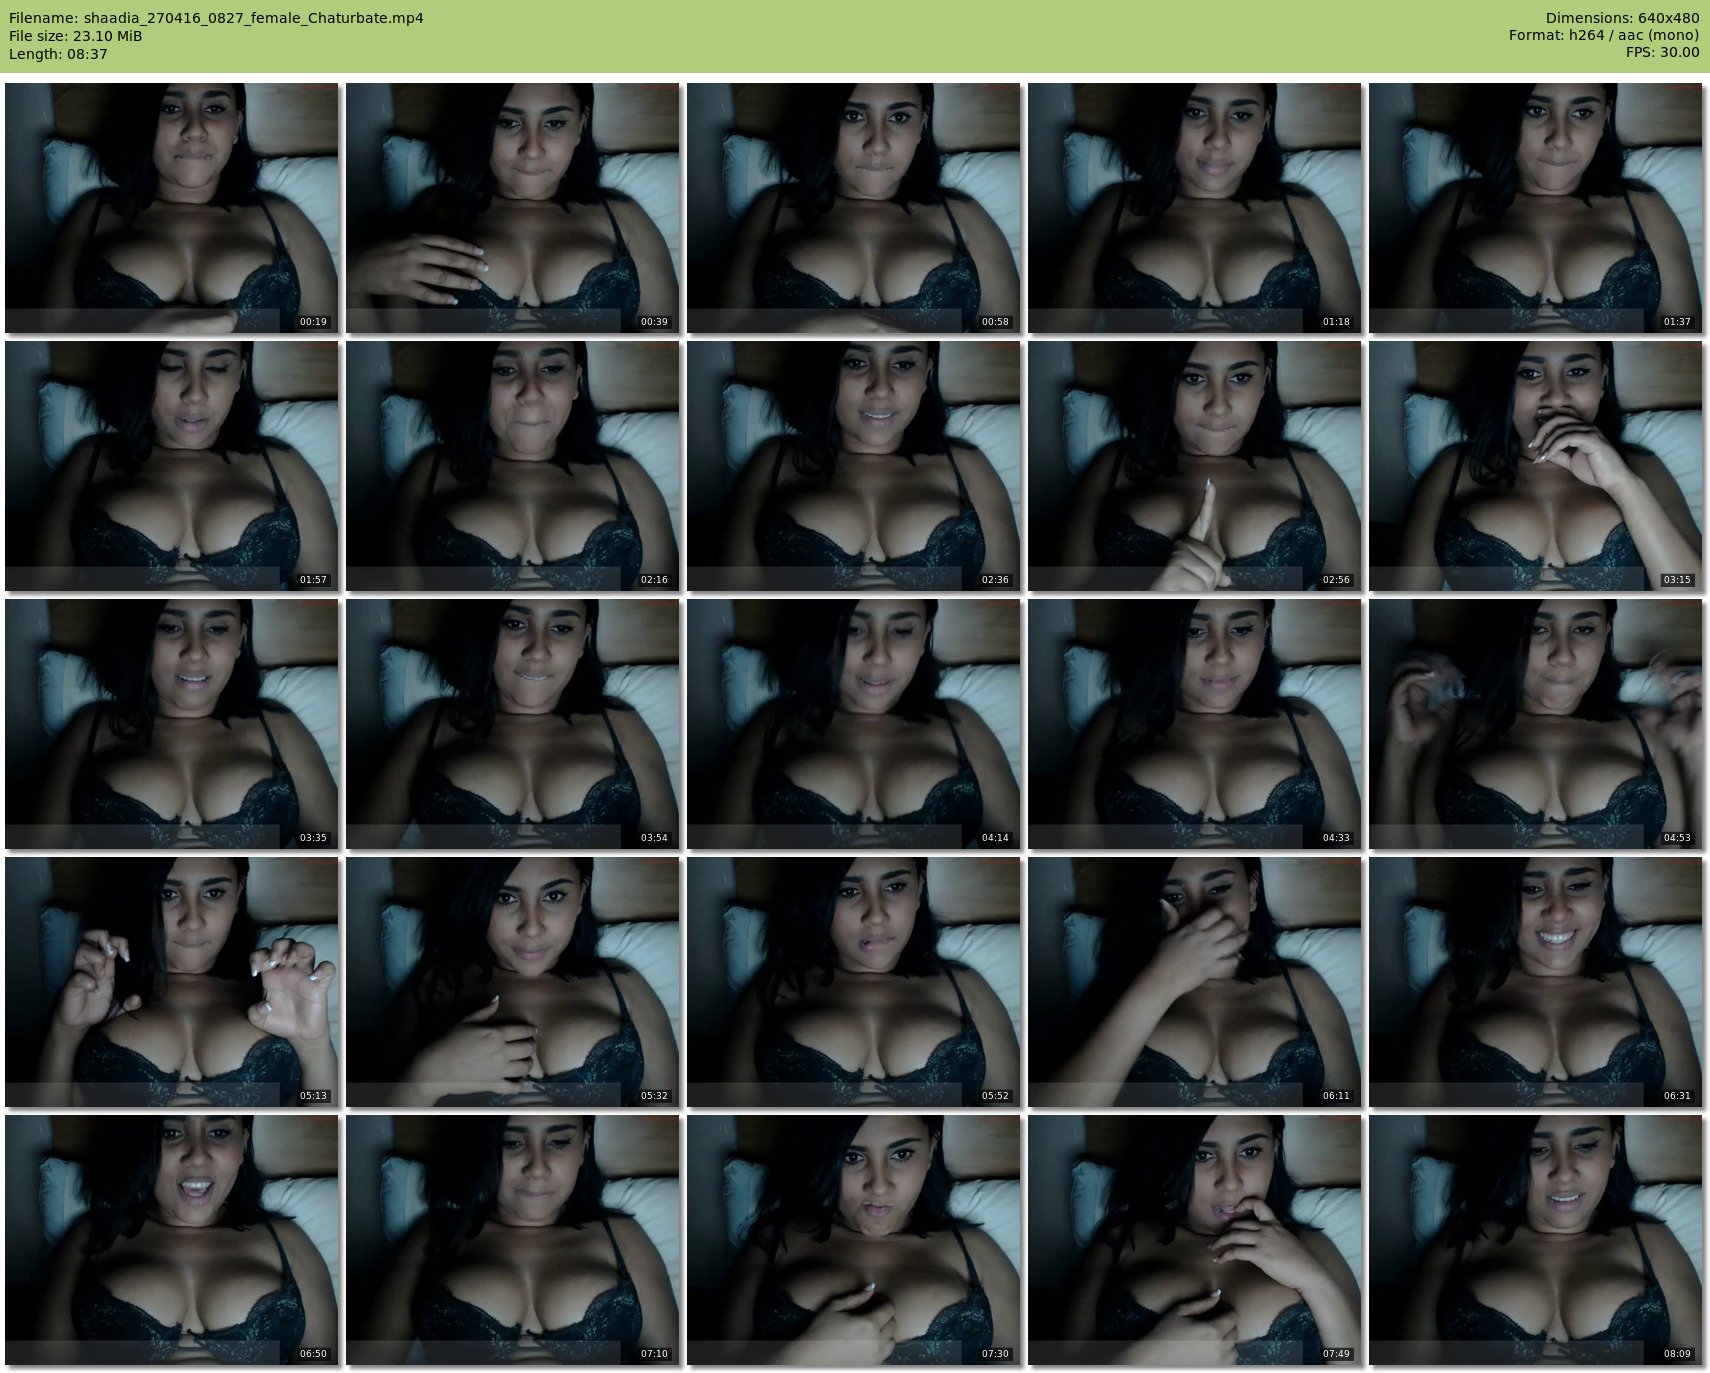Click the File size 23.10 MiB line

pos(76,36)
